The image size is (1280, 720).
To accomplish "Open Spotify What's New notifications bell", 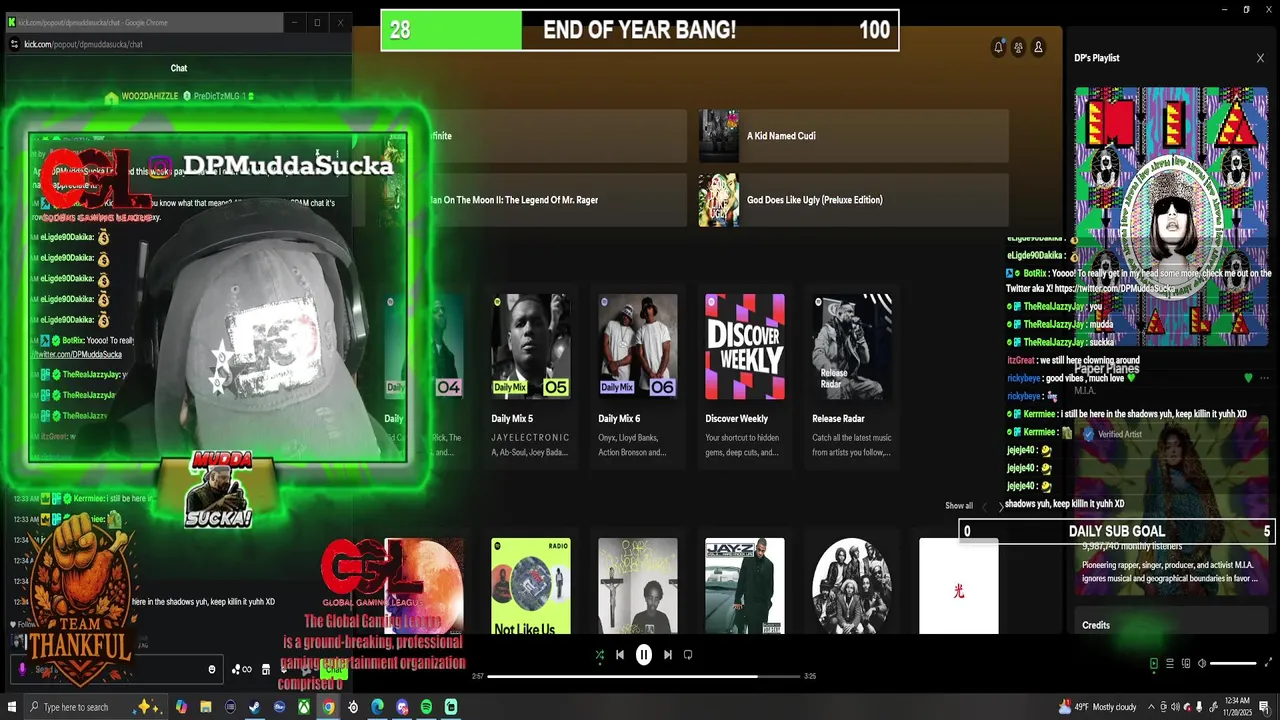I will pyautogui.click(x=998, y=47).
